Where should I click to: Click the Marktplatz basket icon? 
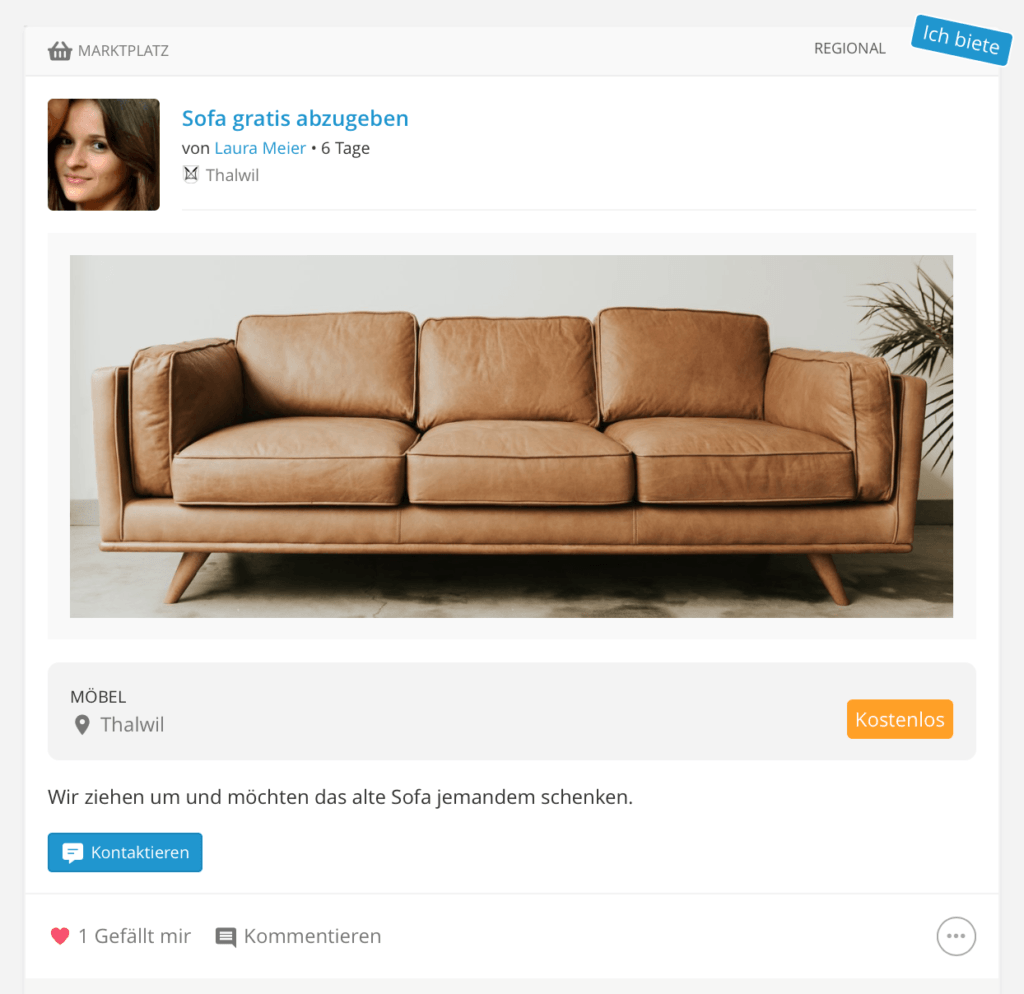click(60, 50)
